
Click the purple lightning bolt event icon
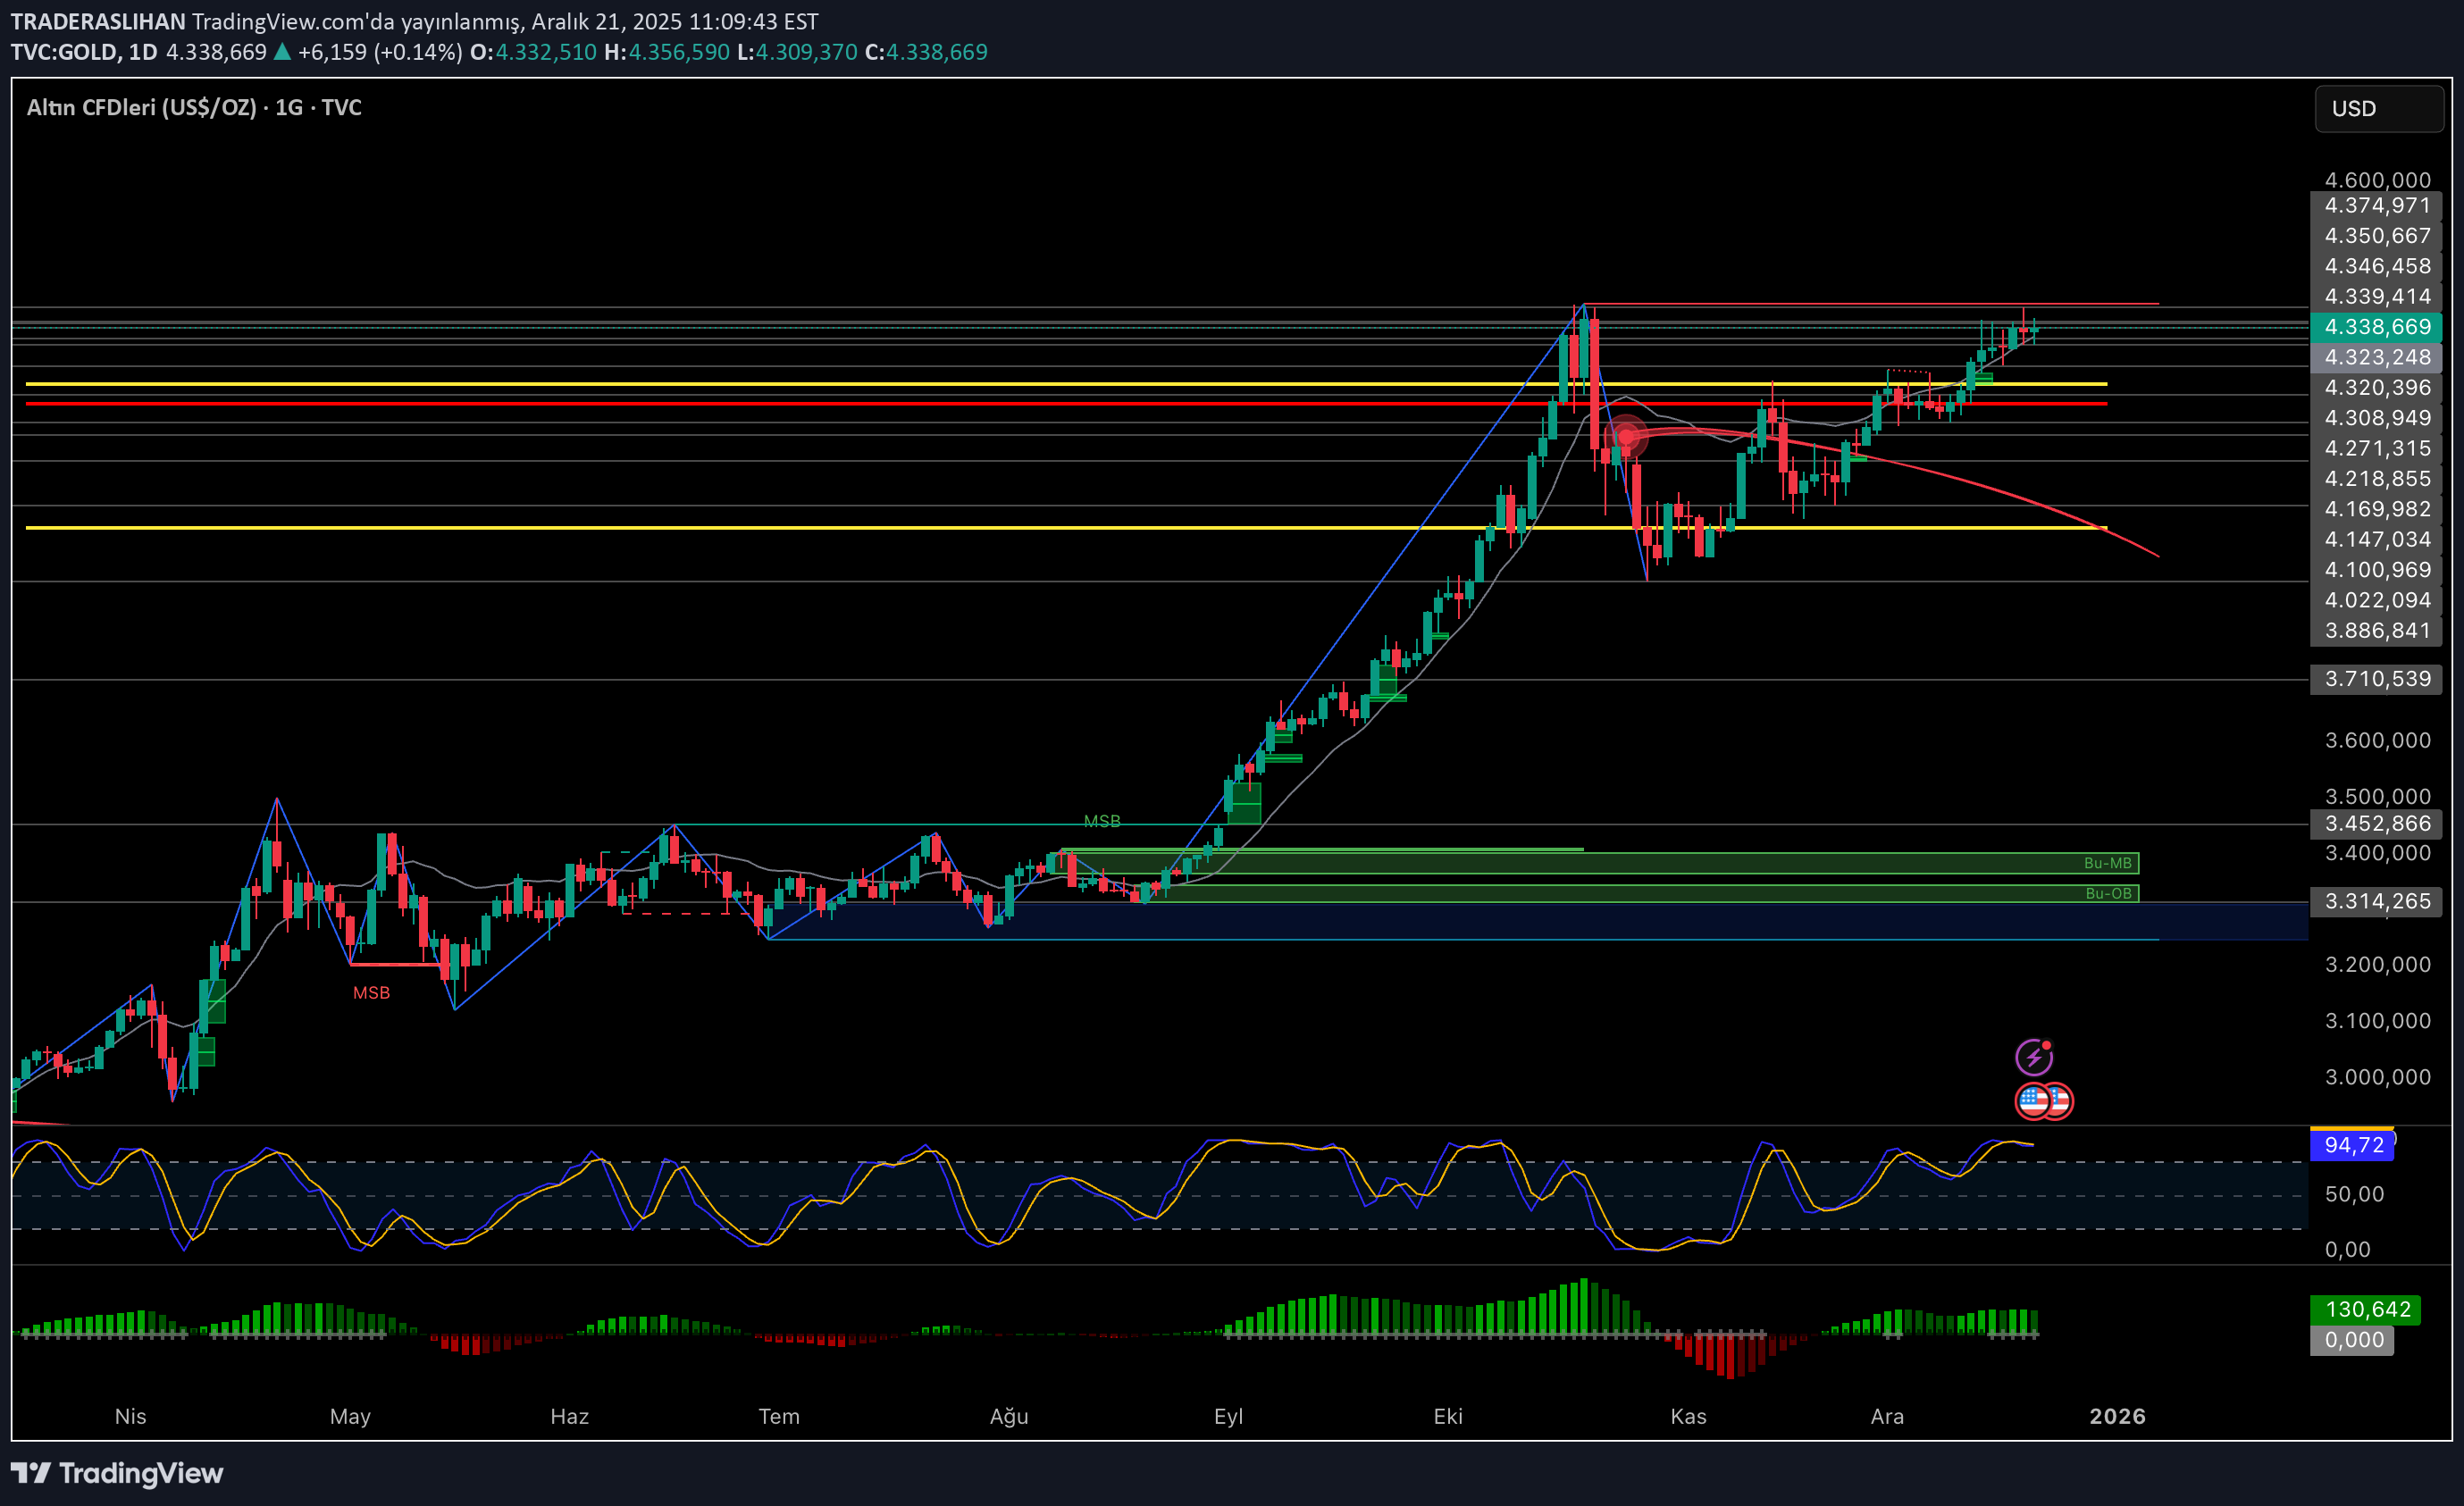(2033, 1057)
